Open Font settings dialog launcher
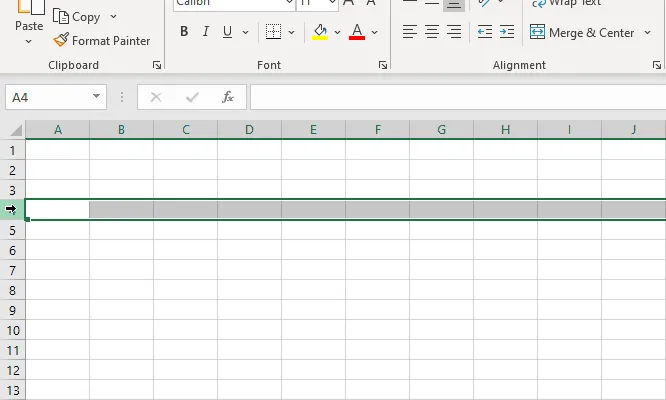Image resolution: width=666 pixels, height=400 pixels. [383, 65]
